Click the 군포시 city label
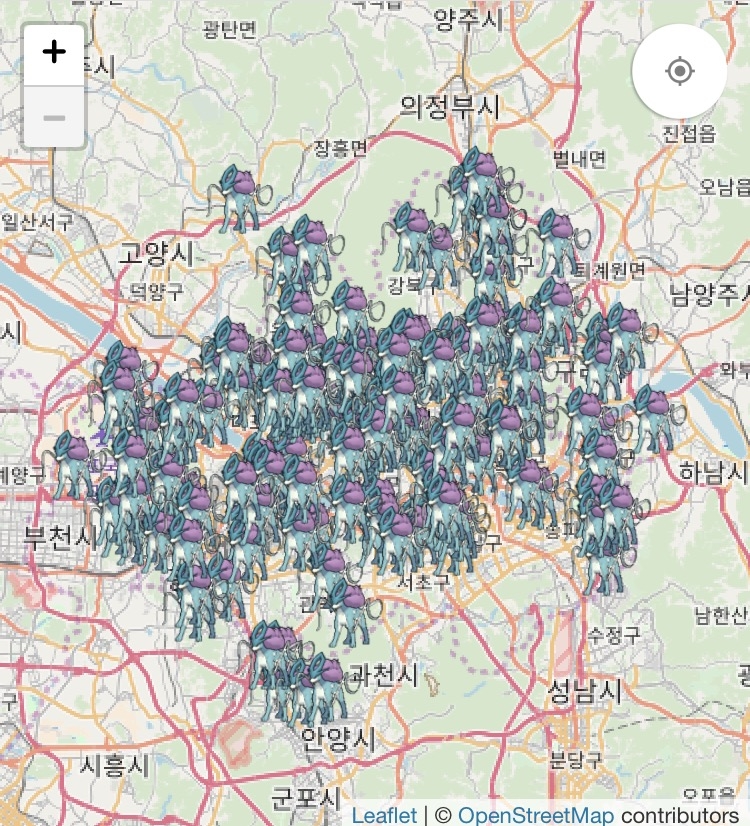The height and width of the screenshot is (826, 750). pos(306,799)
